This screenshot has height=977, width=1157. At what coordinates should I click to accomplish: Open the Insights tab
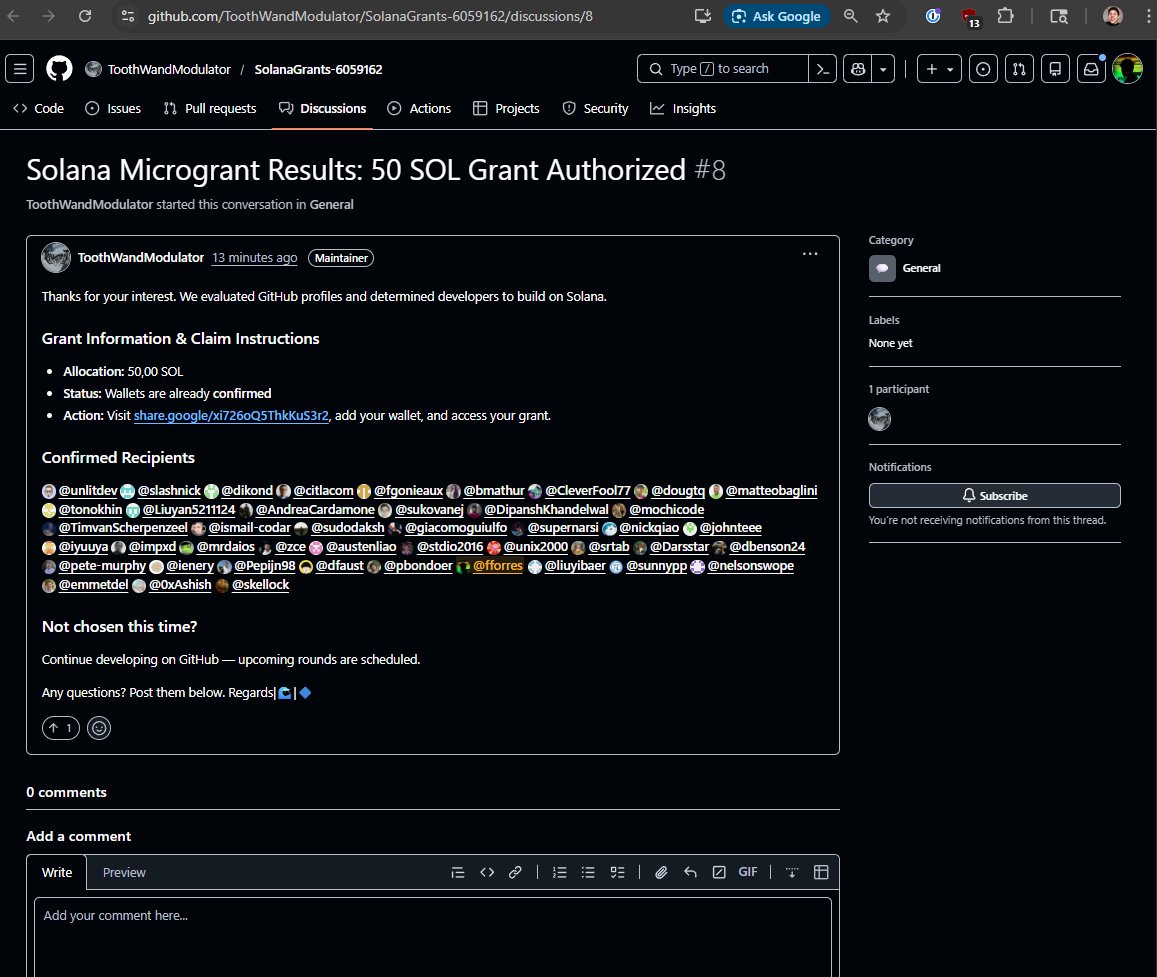[683, 108]
